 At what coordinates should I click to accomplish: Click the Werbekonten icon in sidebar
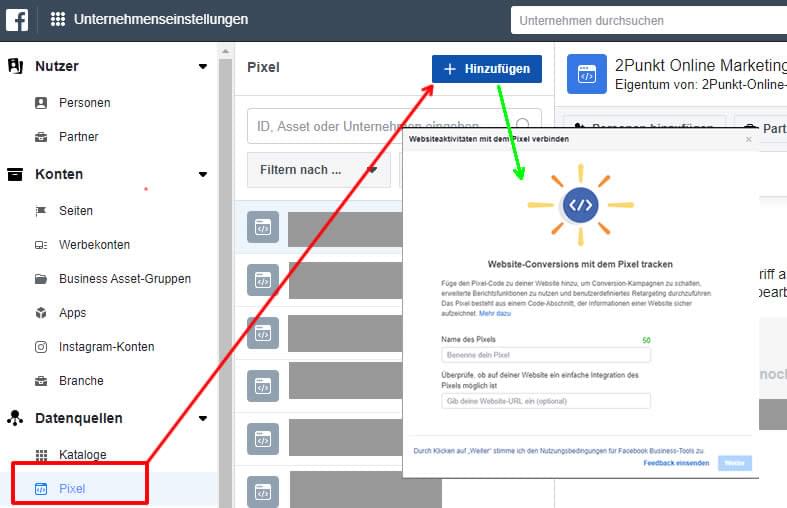(x=41, y=245)
